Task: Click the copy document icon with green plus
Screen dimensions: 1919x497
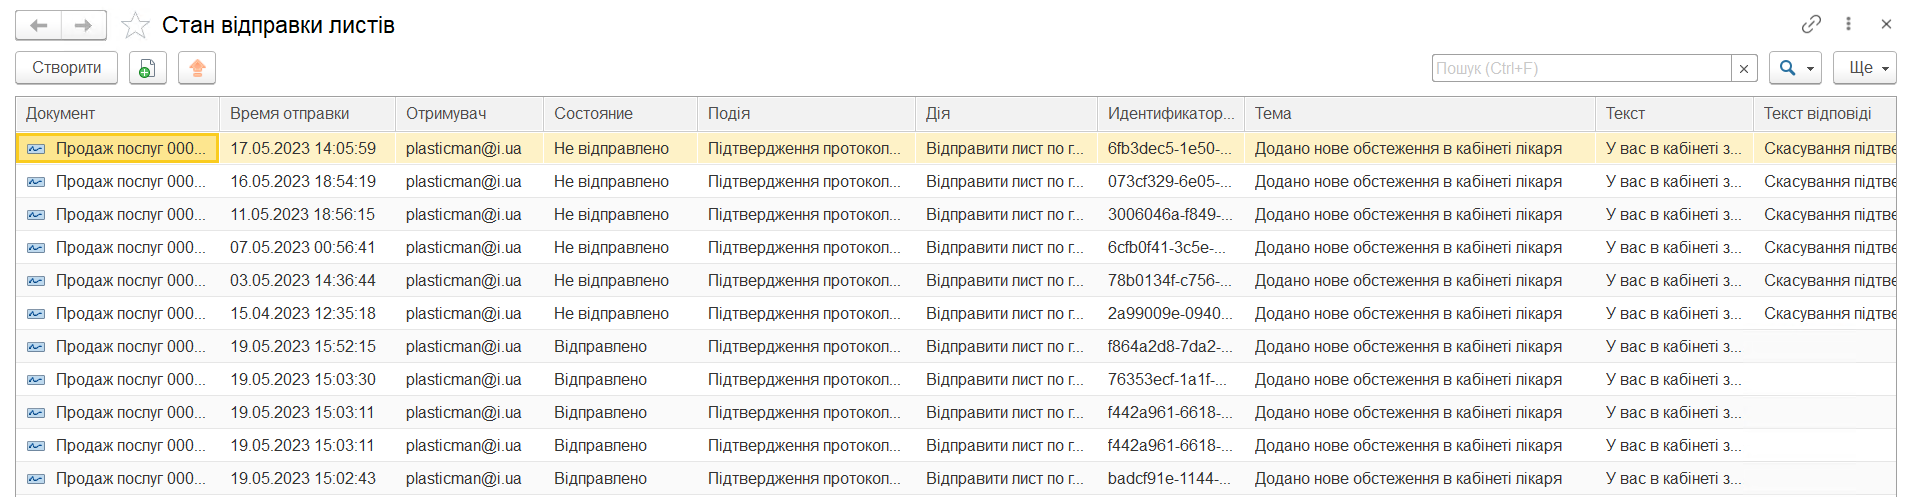Action: [x=147, y=68]
